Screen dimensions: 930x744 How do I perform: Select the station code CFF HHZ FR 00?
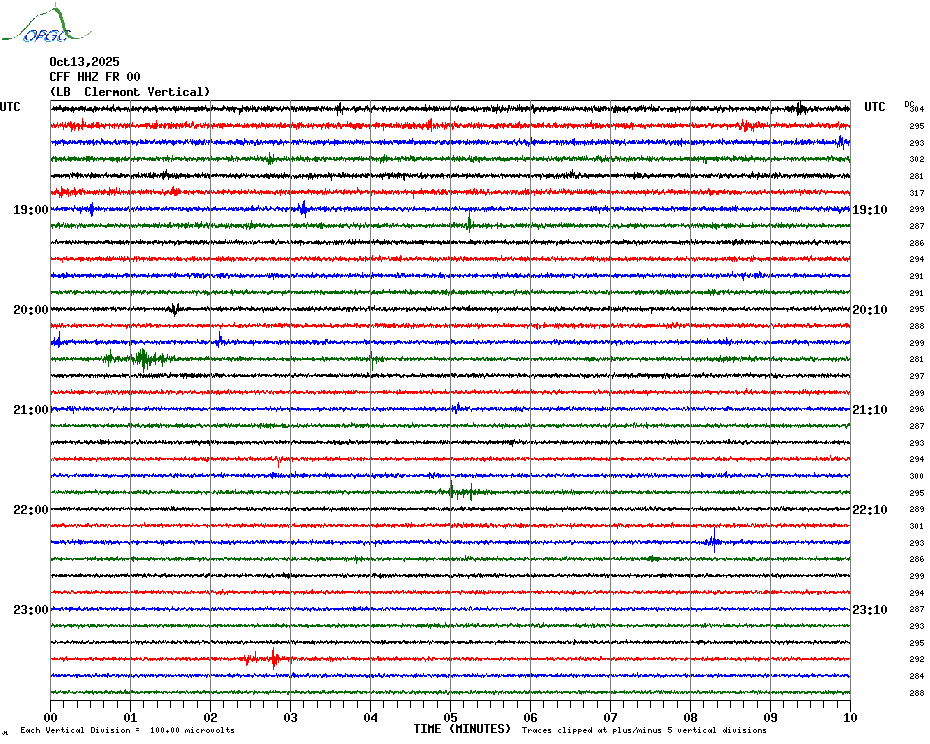tap(95, 77)
